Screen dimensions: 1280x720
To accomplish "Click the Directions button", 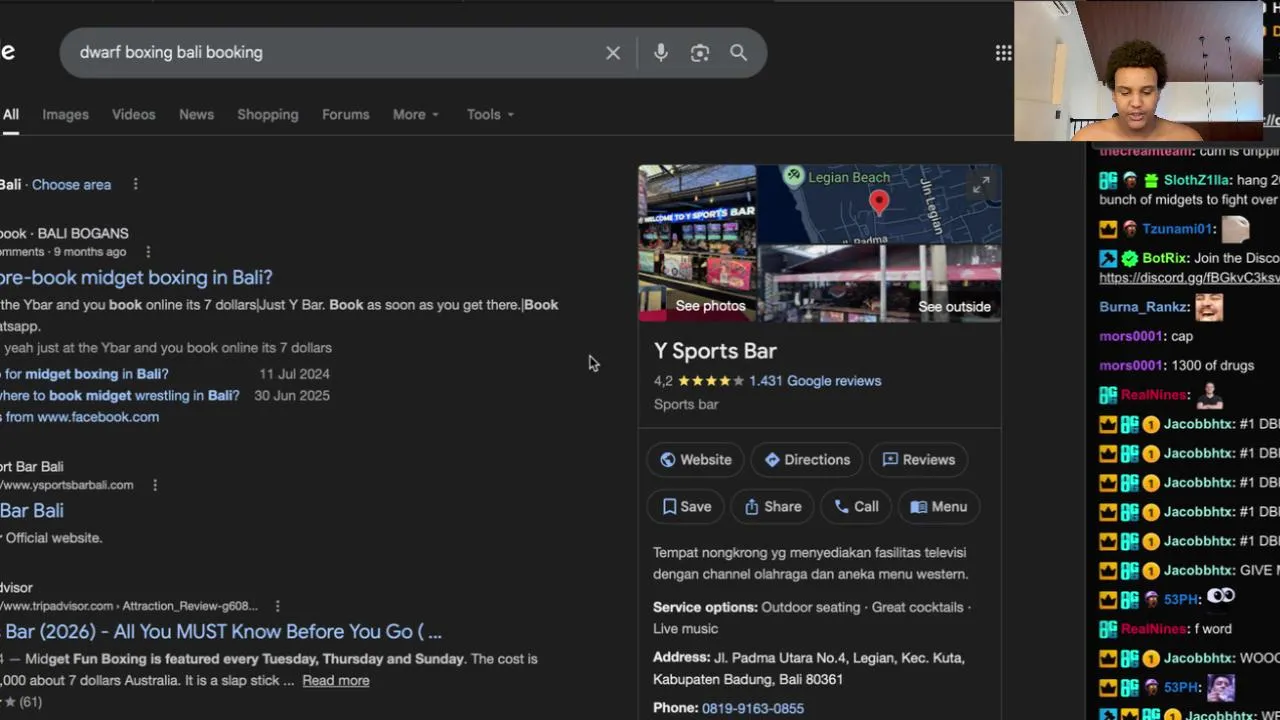I will (x=807, y=460).
